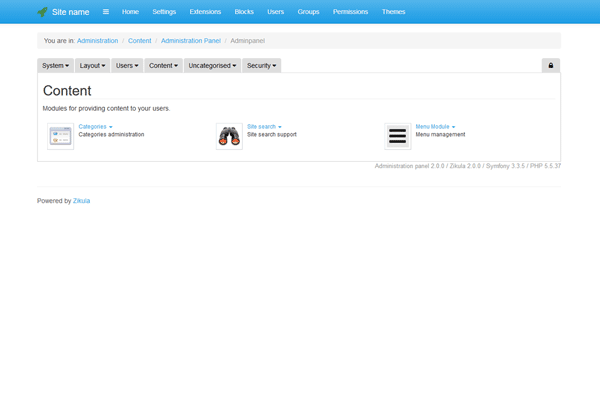
Task: Expand the System dropdown tab
Action: click(x=55, y=65)
